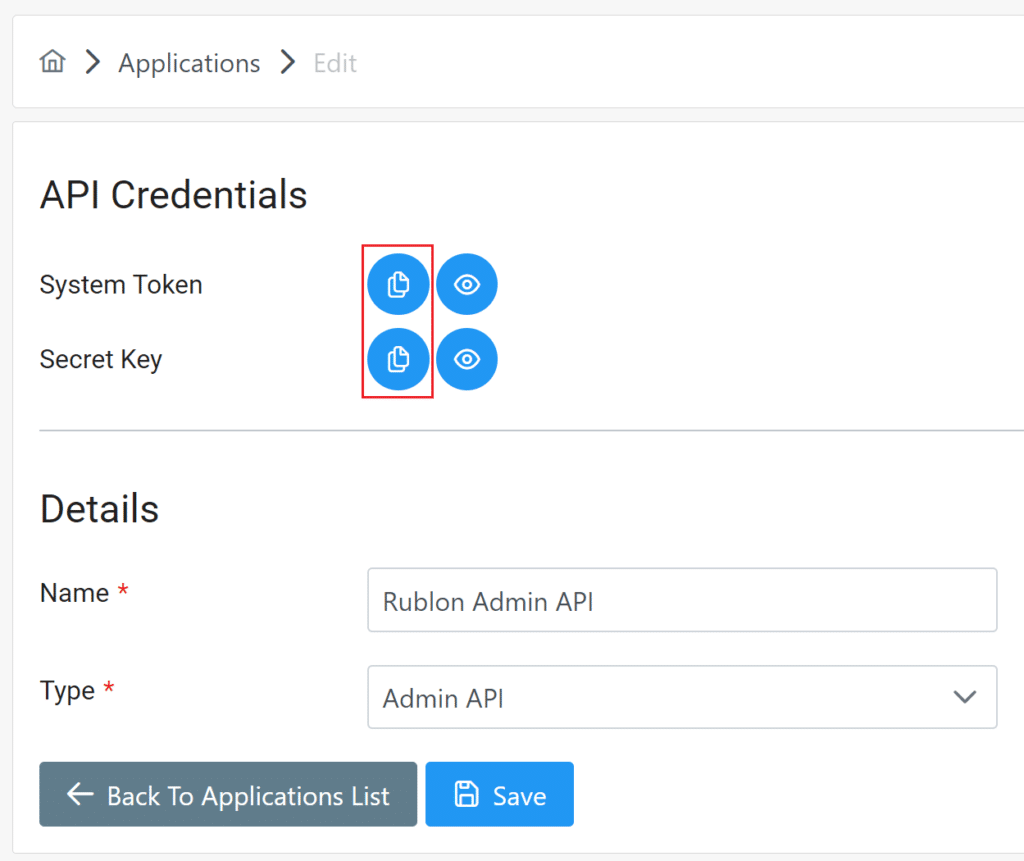This screenshot has width=1024, height=861.
Task: Click the Type dropdown chevron arrow
Action: pos(963,697)
